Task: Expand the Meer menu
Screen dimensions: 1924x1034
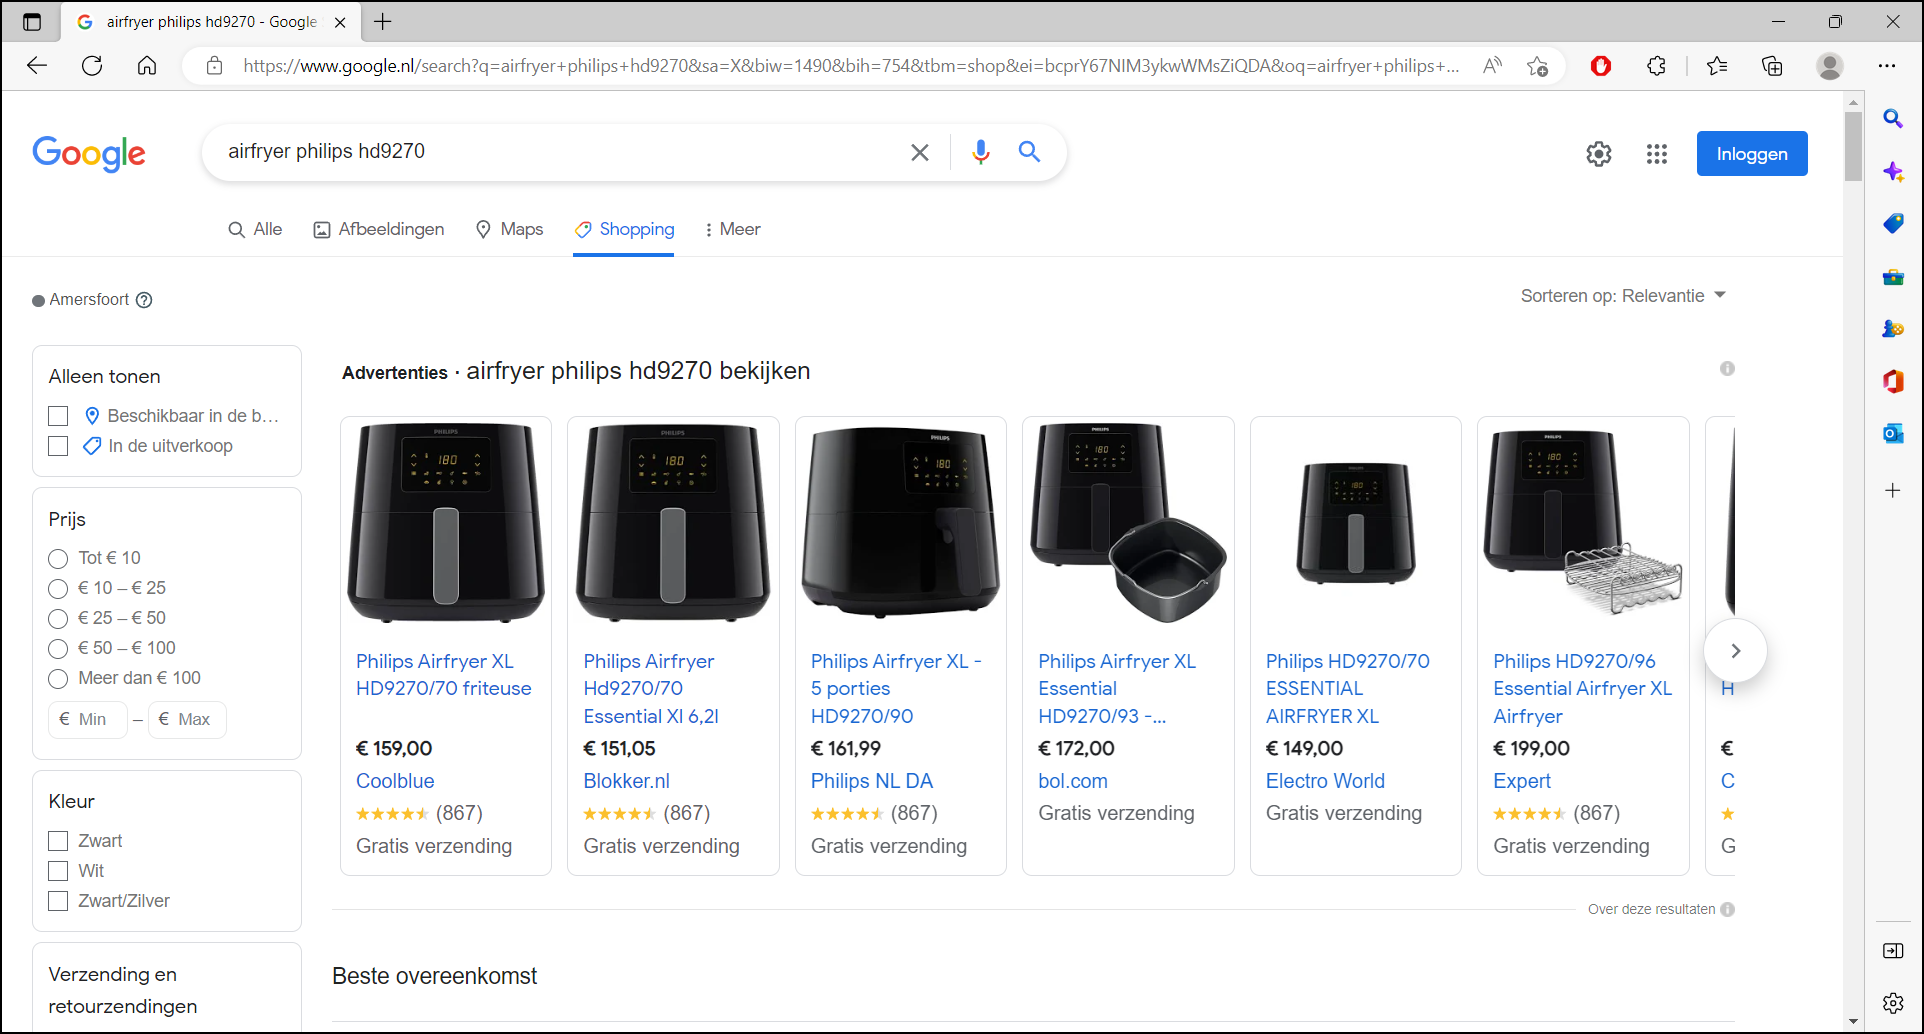Action: click(x=732, y=229)
